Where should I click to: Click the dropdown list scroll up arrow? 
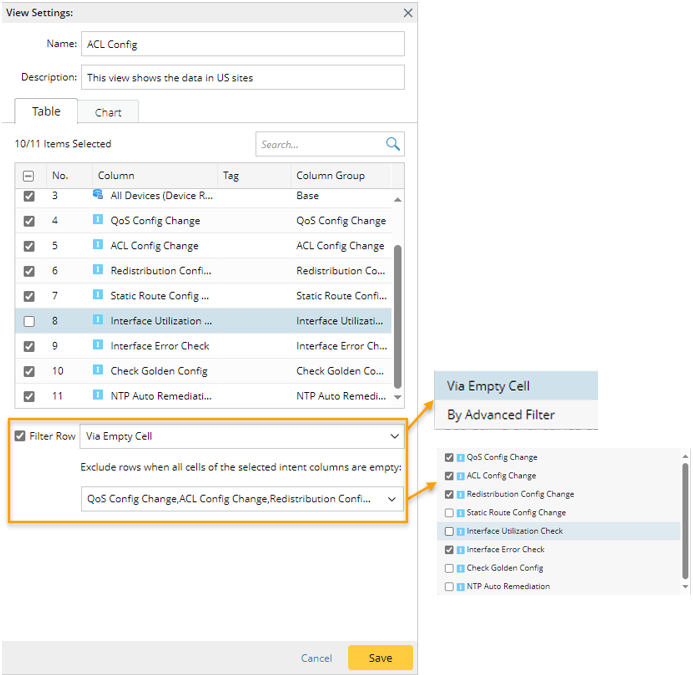point(685,457)
